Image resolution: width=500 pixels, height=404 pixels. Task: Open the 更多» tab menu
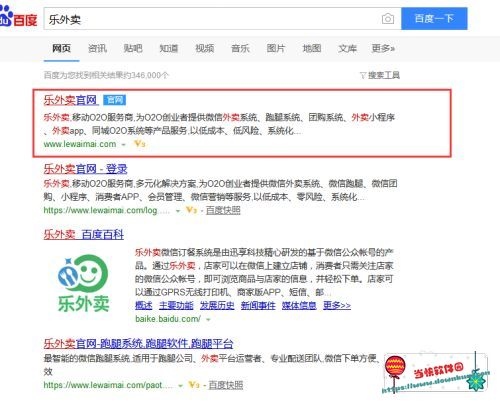pos(383,48)
